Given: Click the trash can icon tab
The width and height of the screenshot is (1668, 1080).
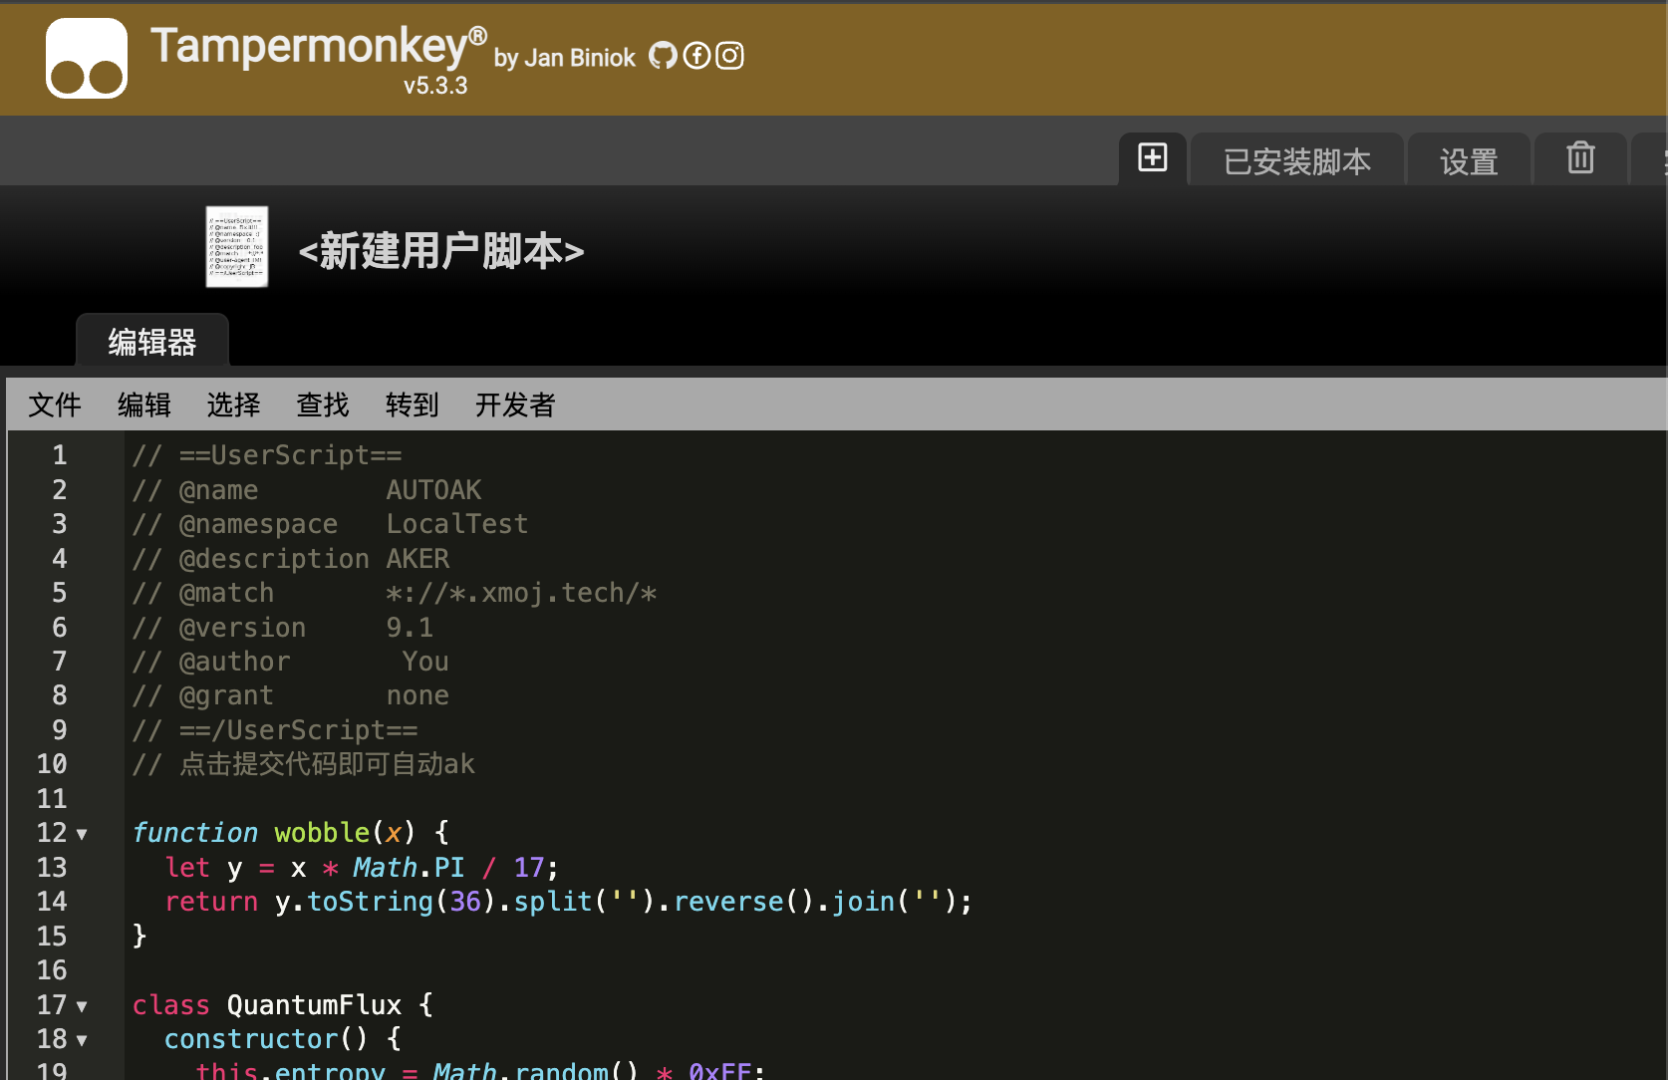Looking at the screenshot, I should (x=1580, y=159).
